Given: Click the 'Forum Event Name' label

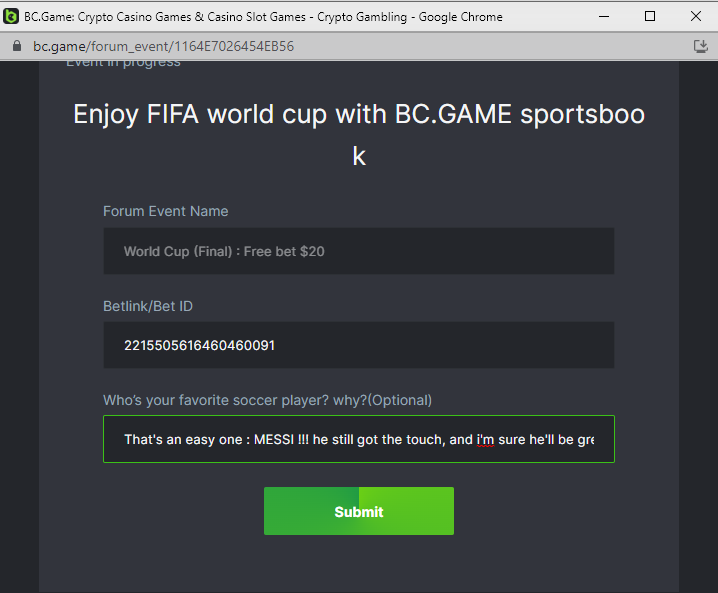Looking at the screenshot, I should point(166,211).
